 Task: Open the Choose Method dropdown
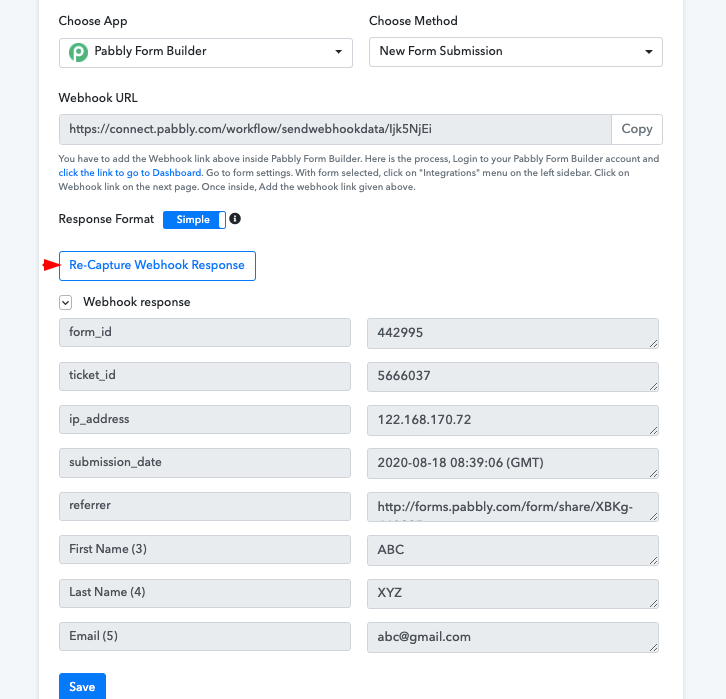[516, 52]
